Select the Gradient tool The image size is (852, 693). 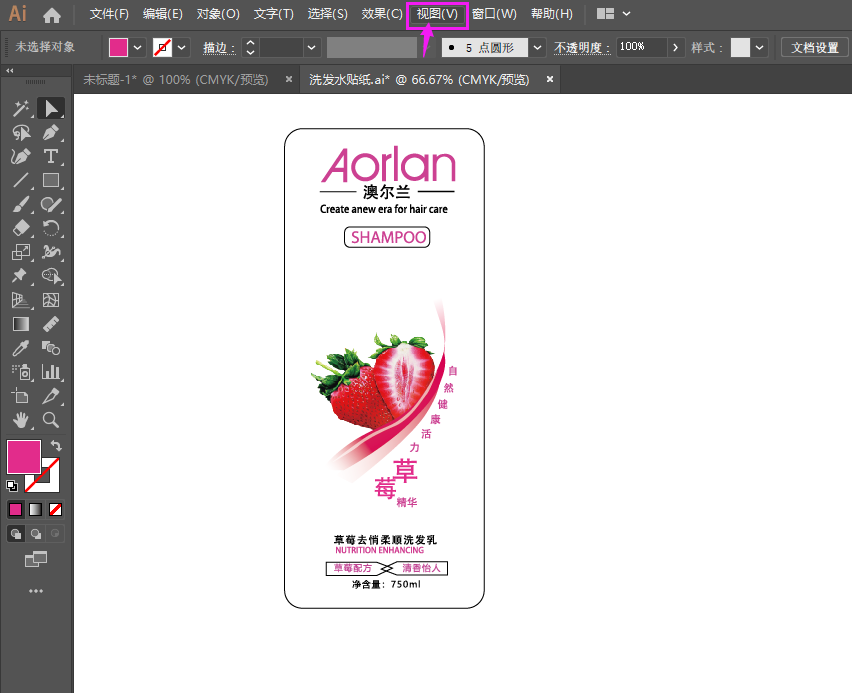[x=21, y=324]
